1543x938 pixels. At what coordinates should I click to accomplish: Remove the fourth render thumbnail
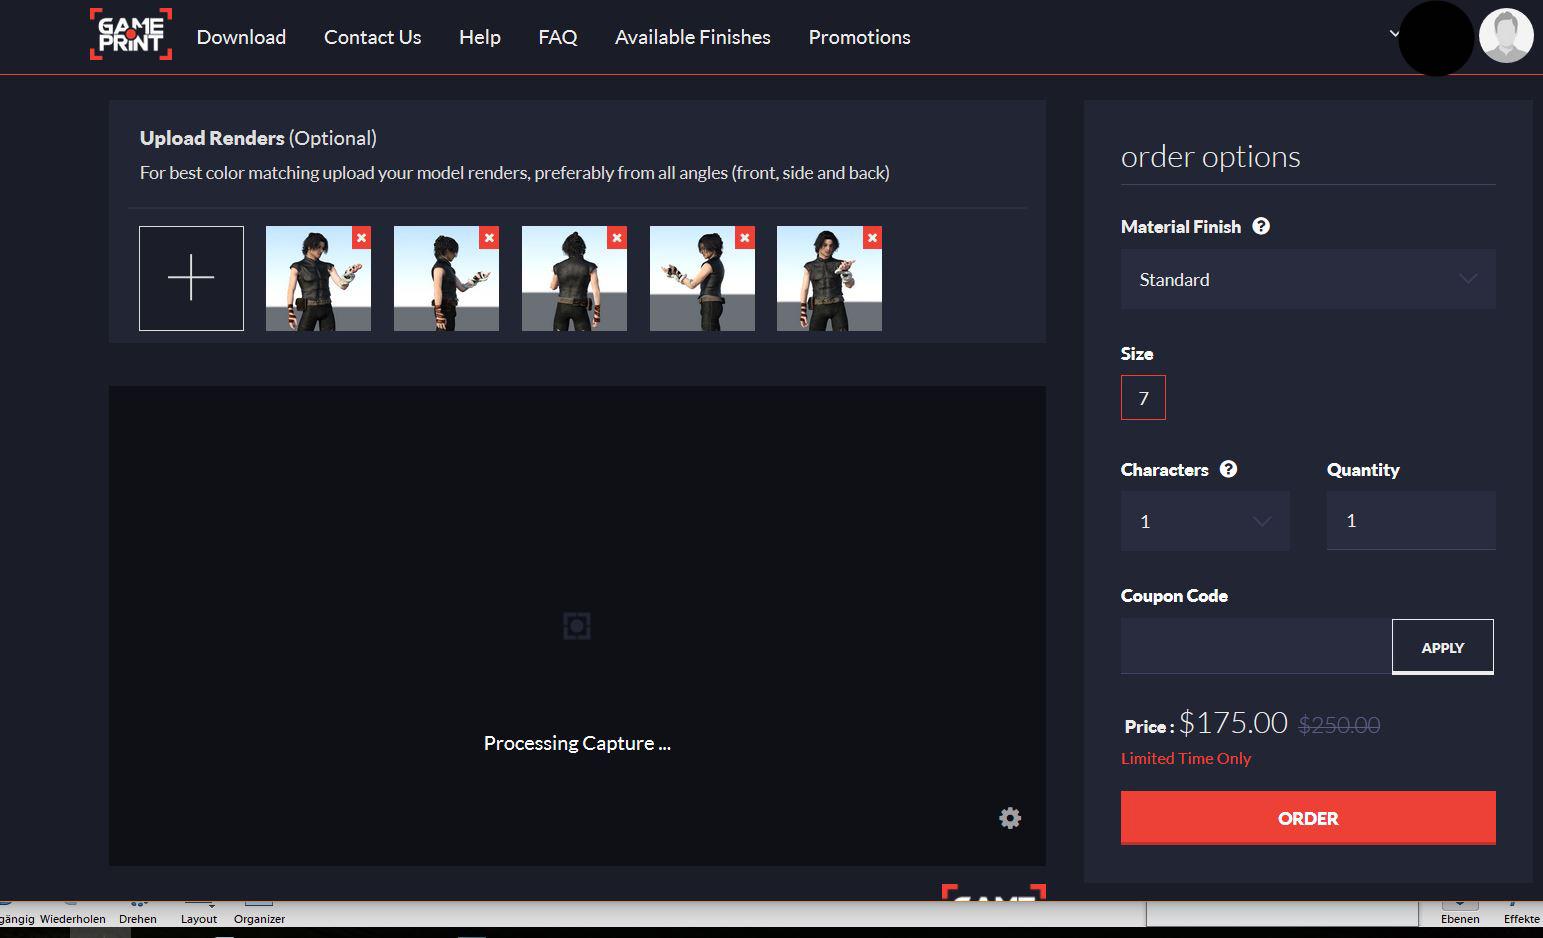pos(745,237)
